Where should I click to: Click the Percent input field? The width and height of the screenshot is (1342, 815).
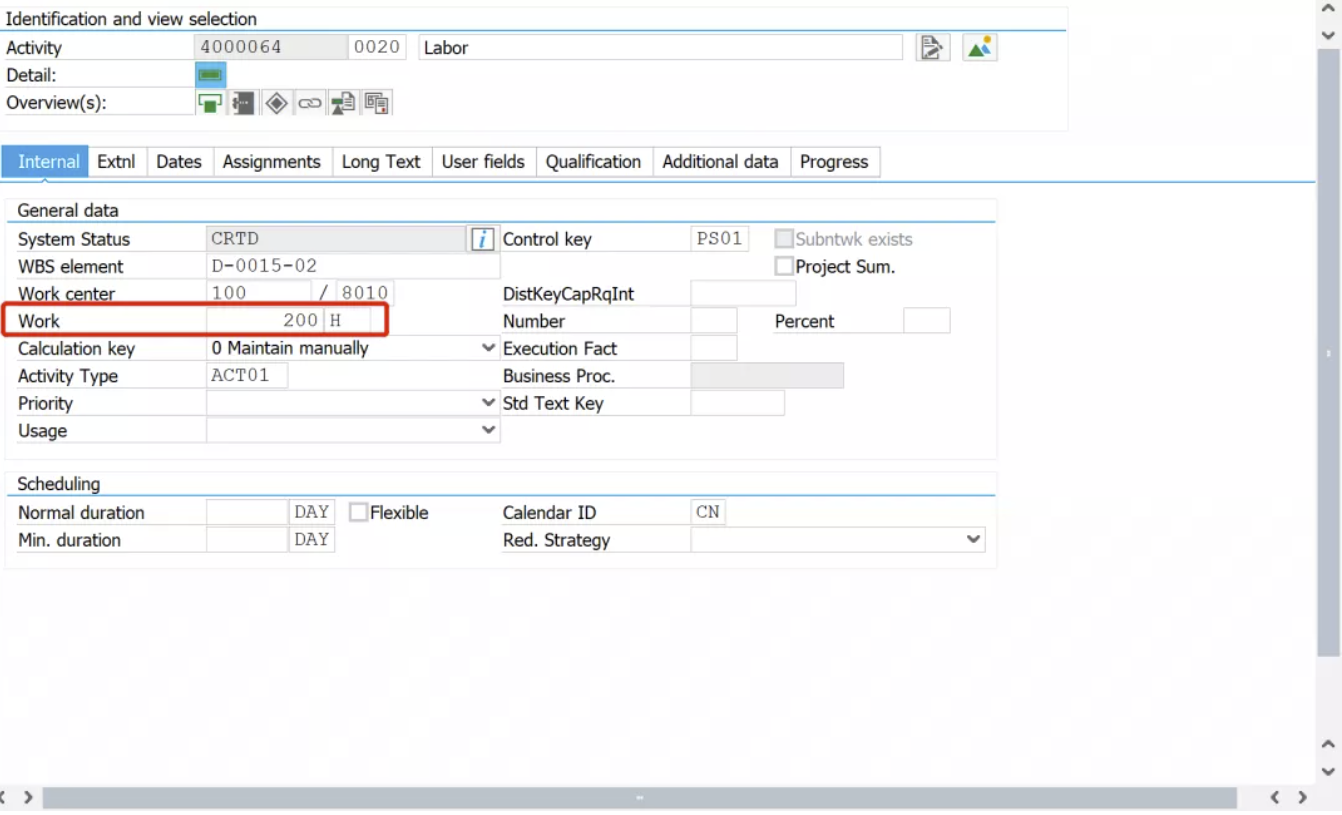(927, 321)
